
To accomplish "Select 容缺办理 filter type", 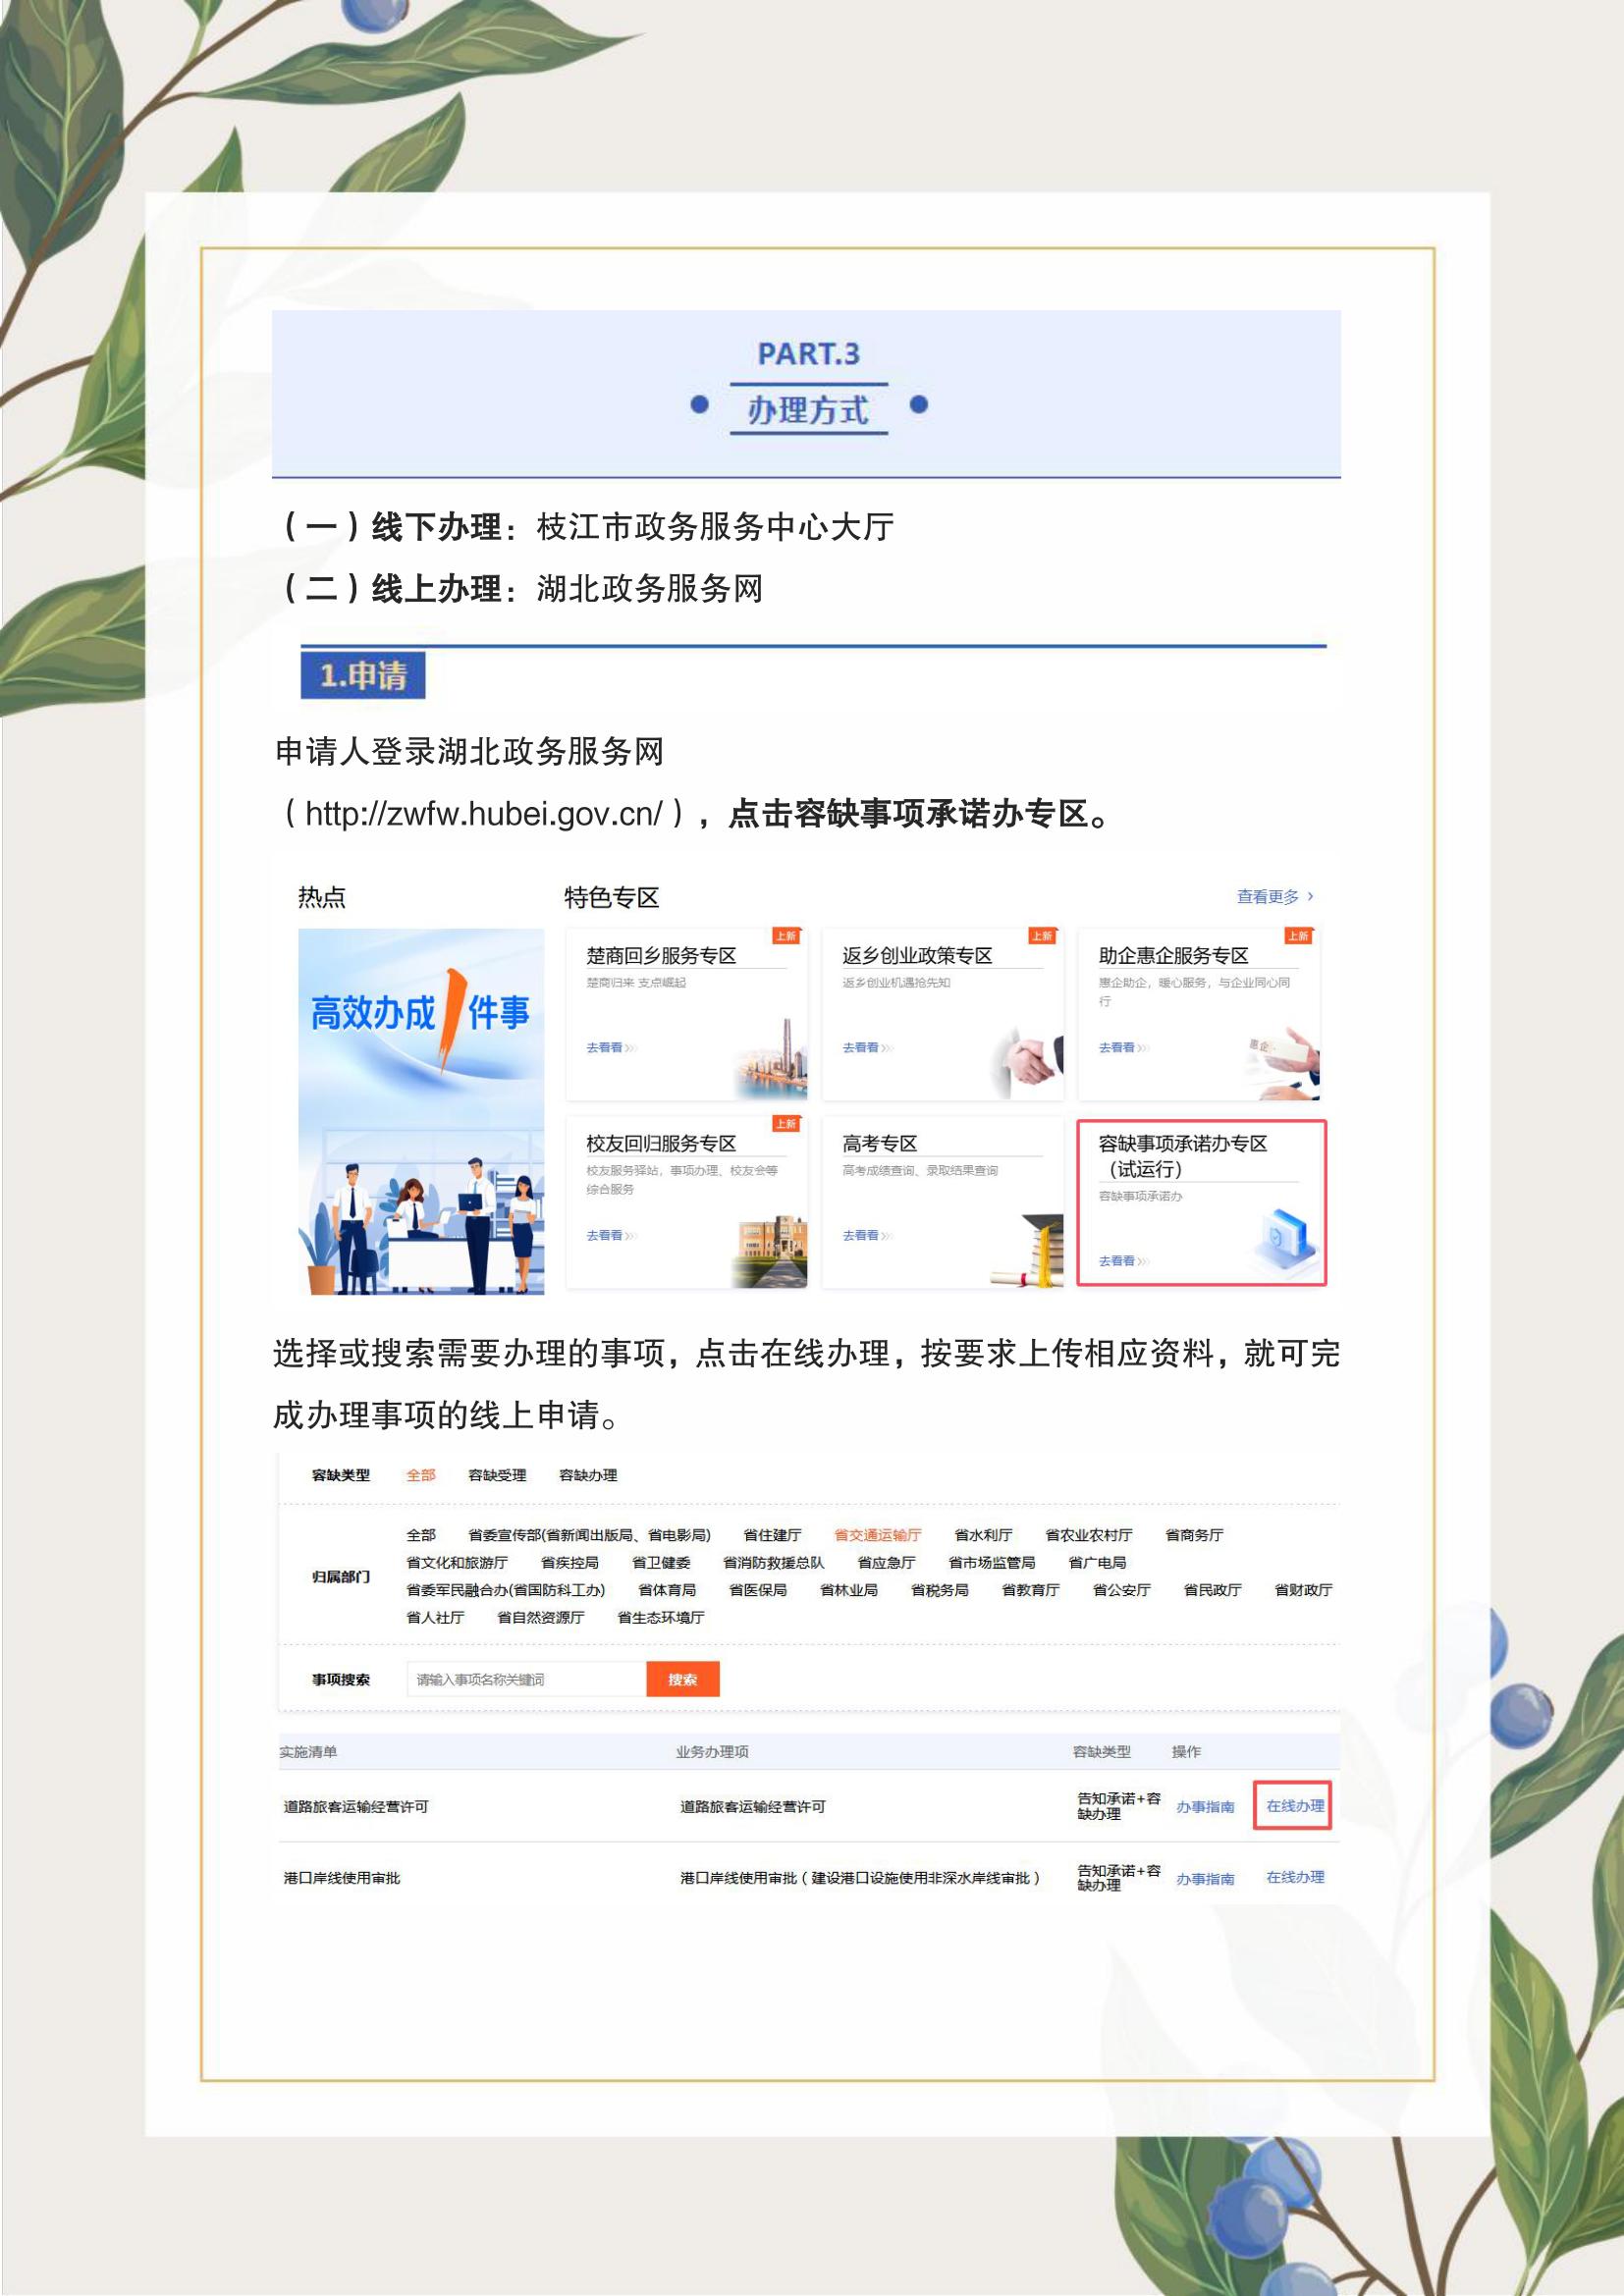I will [588, 1475].
